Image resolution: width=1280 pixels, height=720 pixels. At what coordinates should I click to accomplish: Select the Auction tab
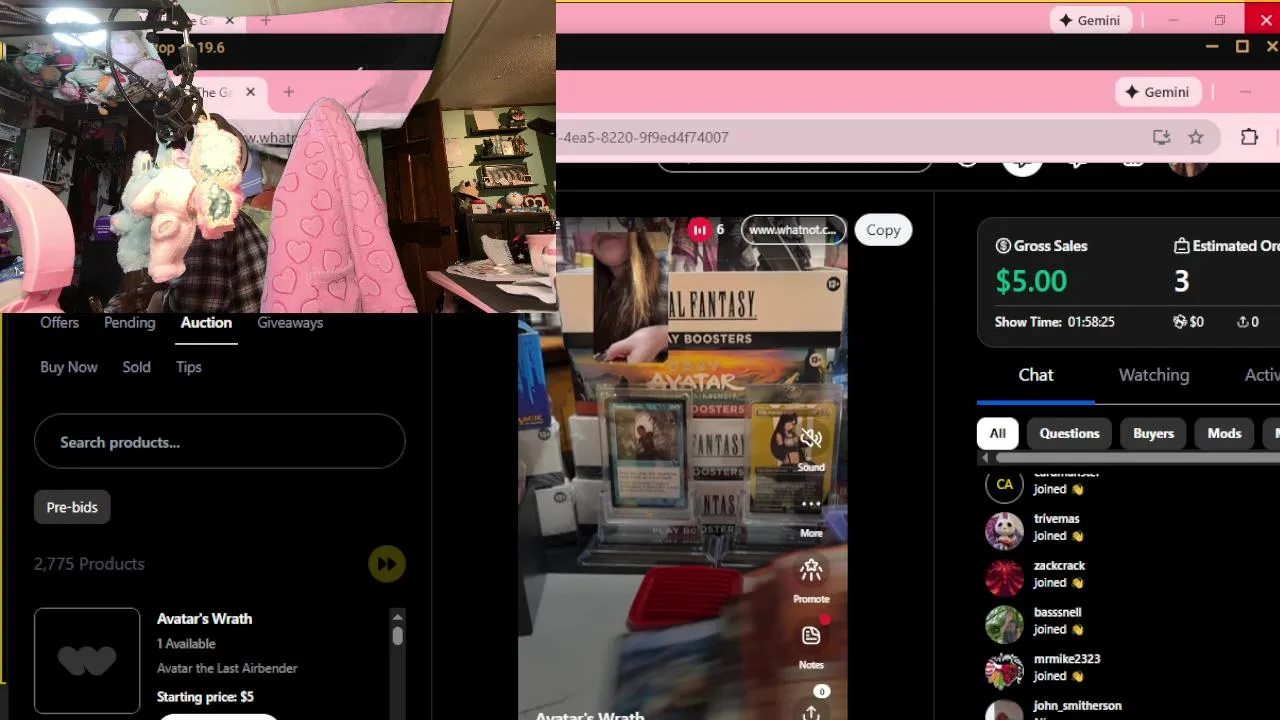(x=206, y=323)
